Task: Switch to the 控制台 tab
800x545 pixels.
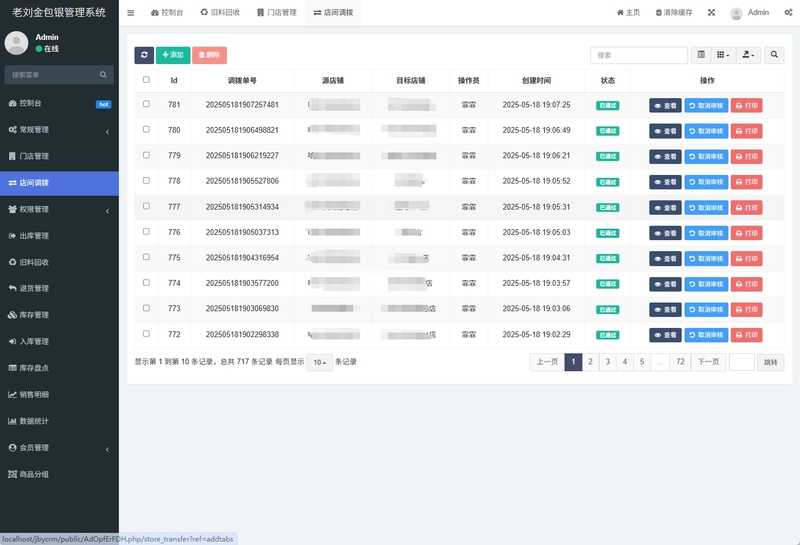Action: click(x=167, y=13)
